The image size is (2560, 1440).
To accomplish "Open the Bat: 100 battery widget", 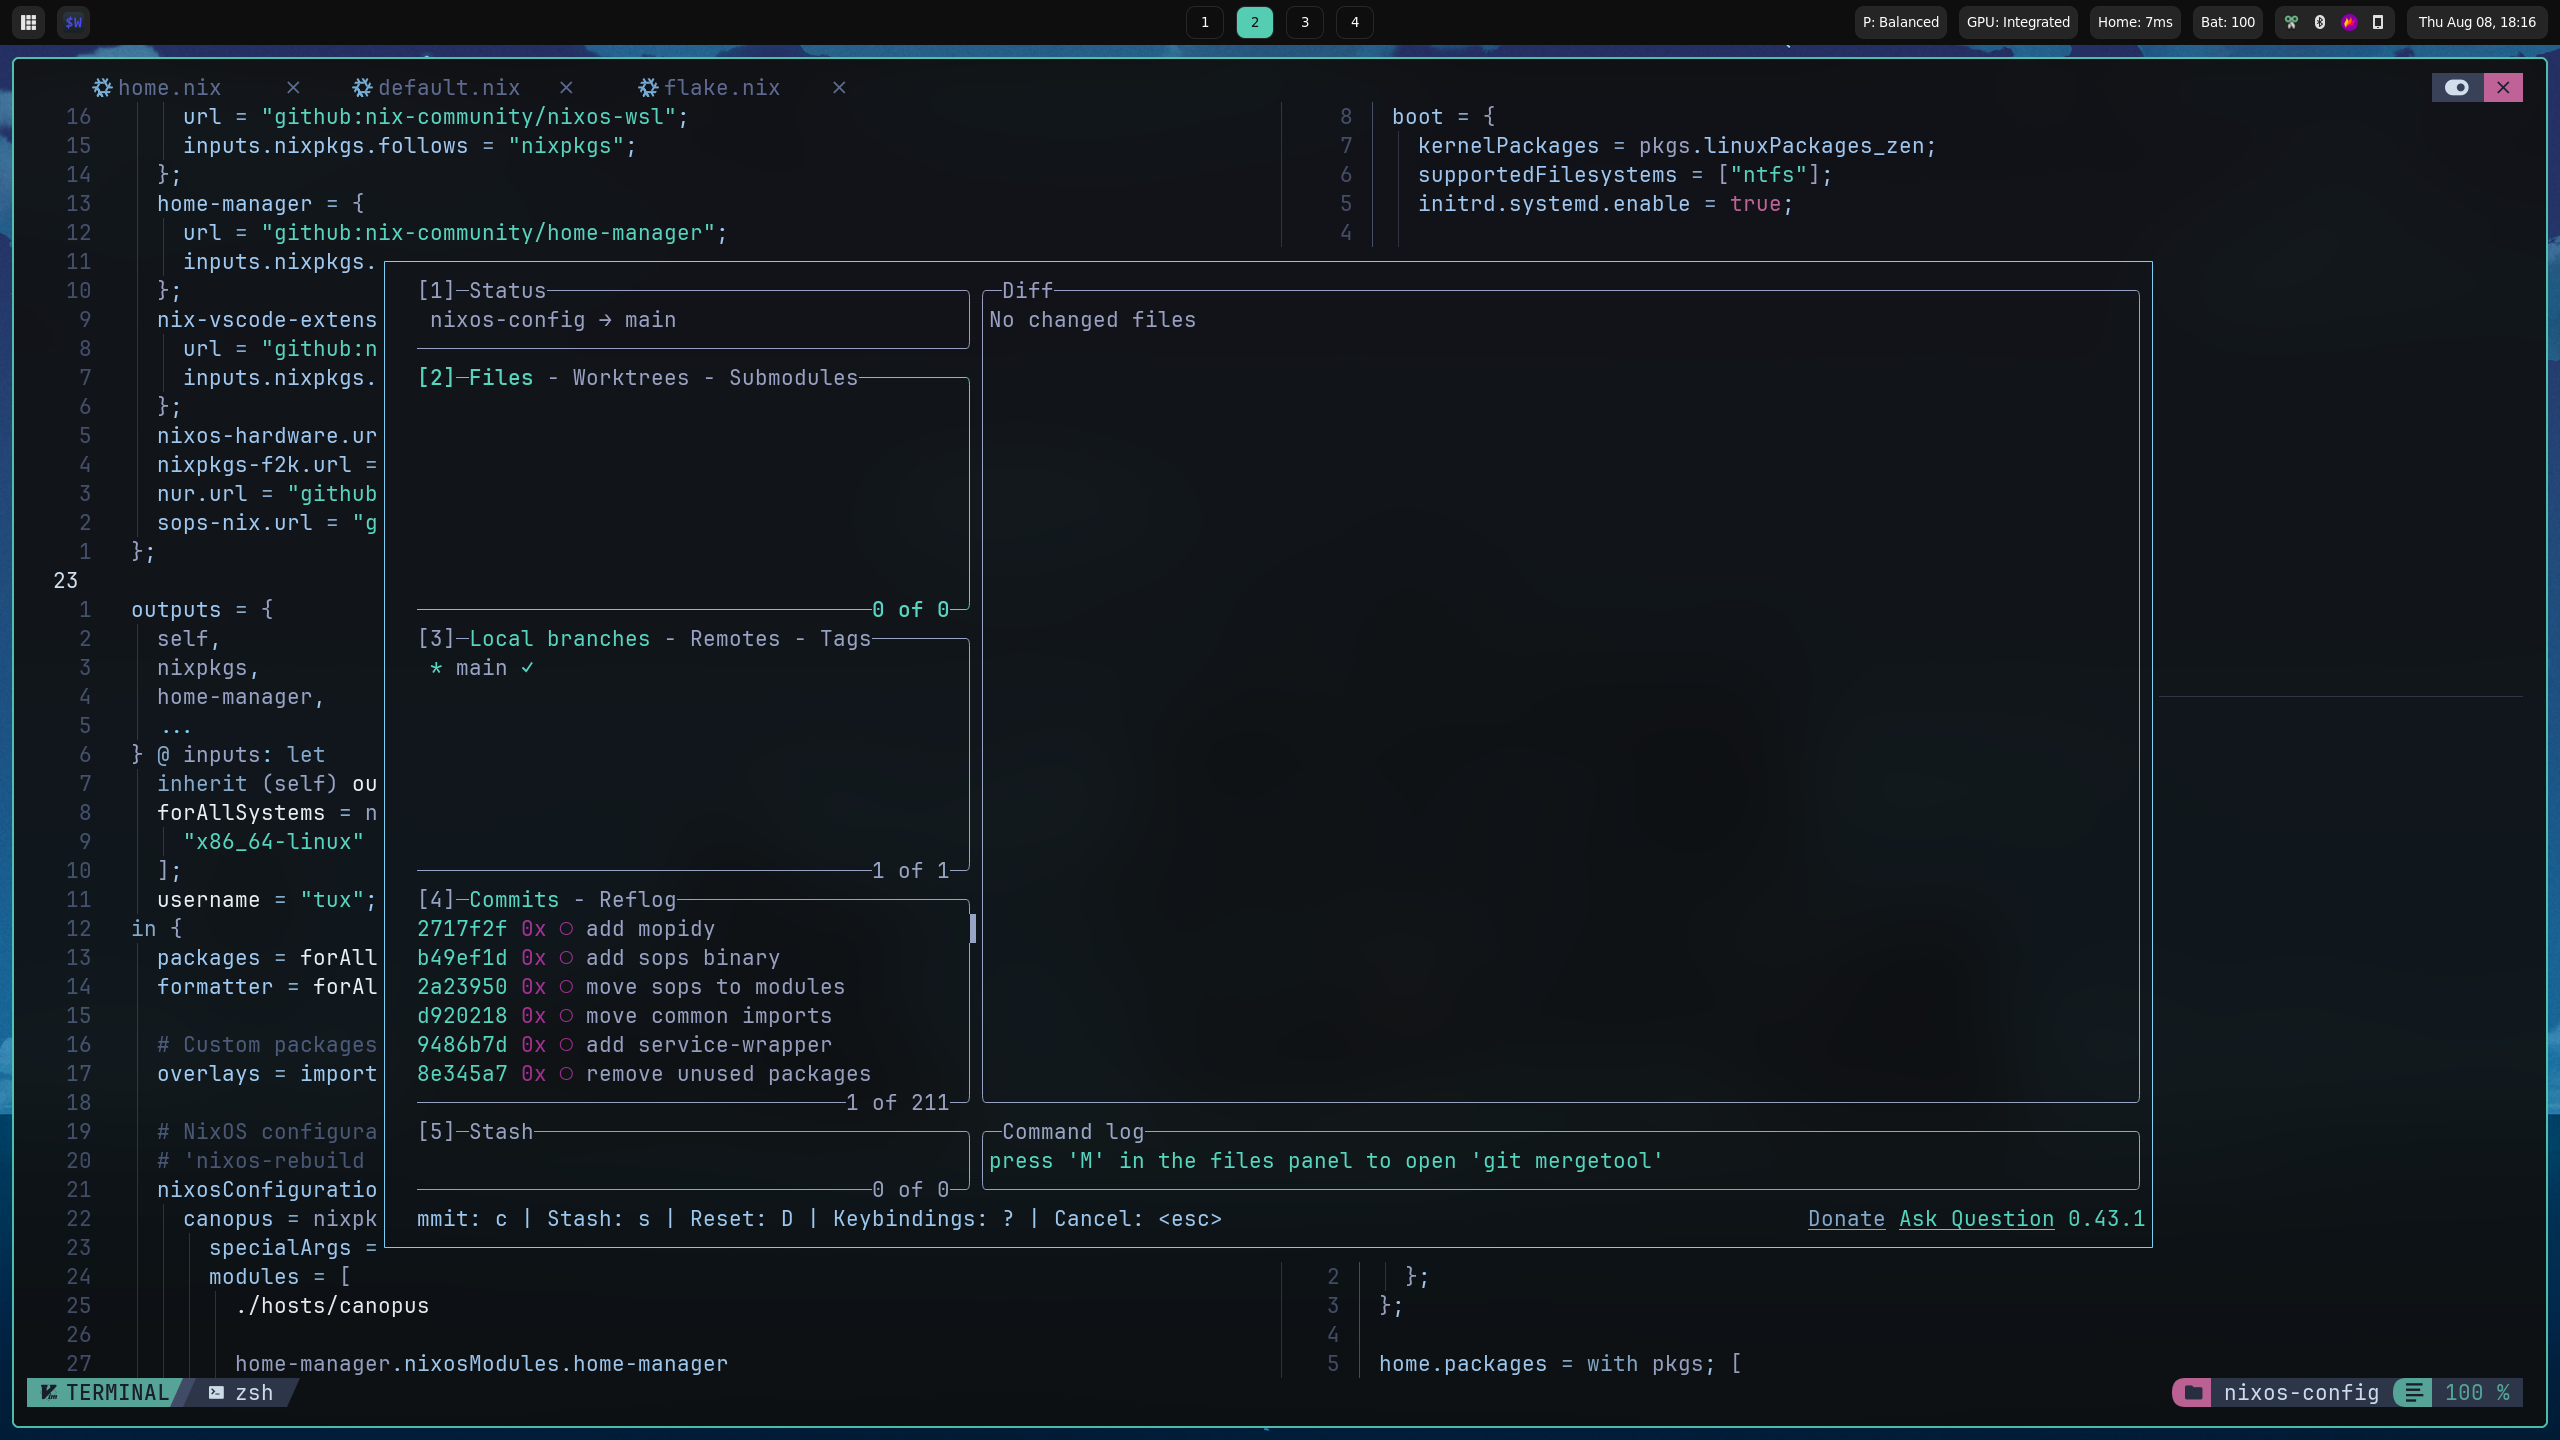I will click(x=2227, y=22).
